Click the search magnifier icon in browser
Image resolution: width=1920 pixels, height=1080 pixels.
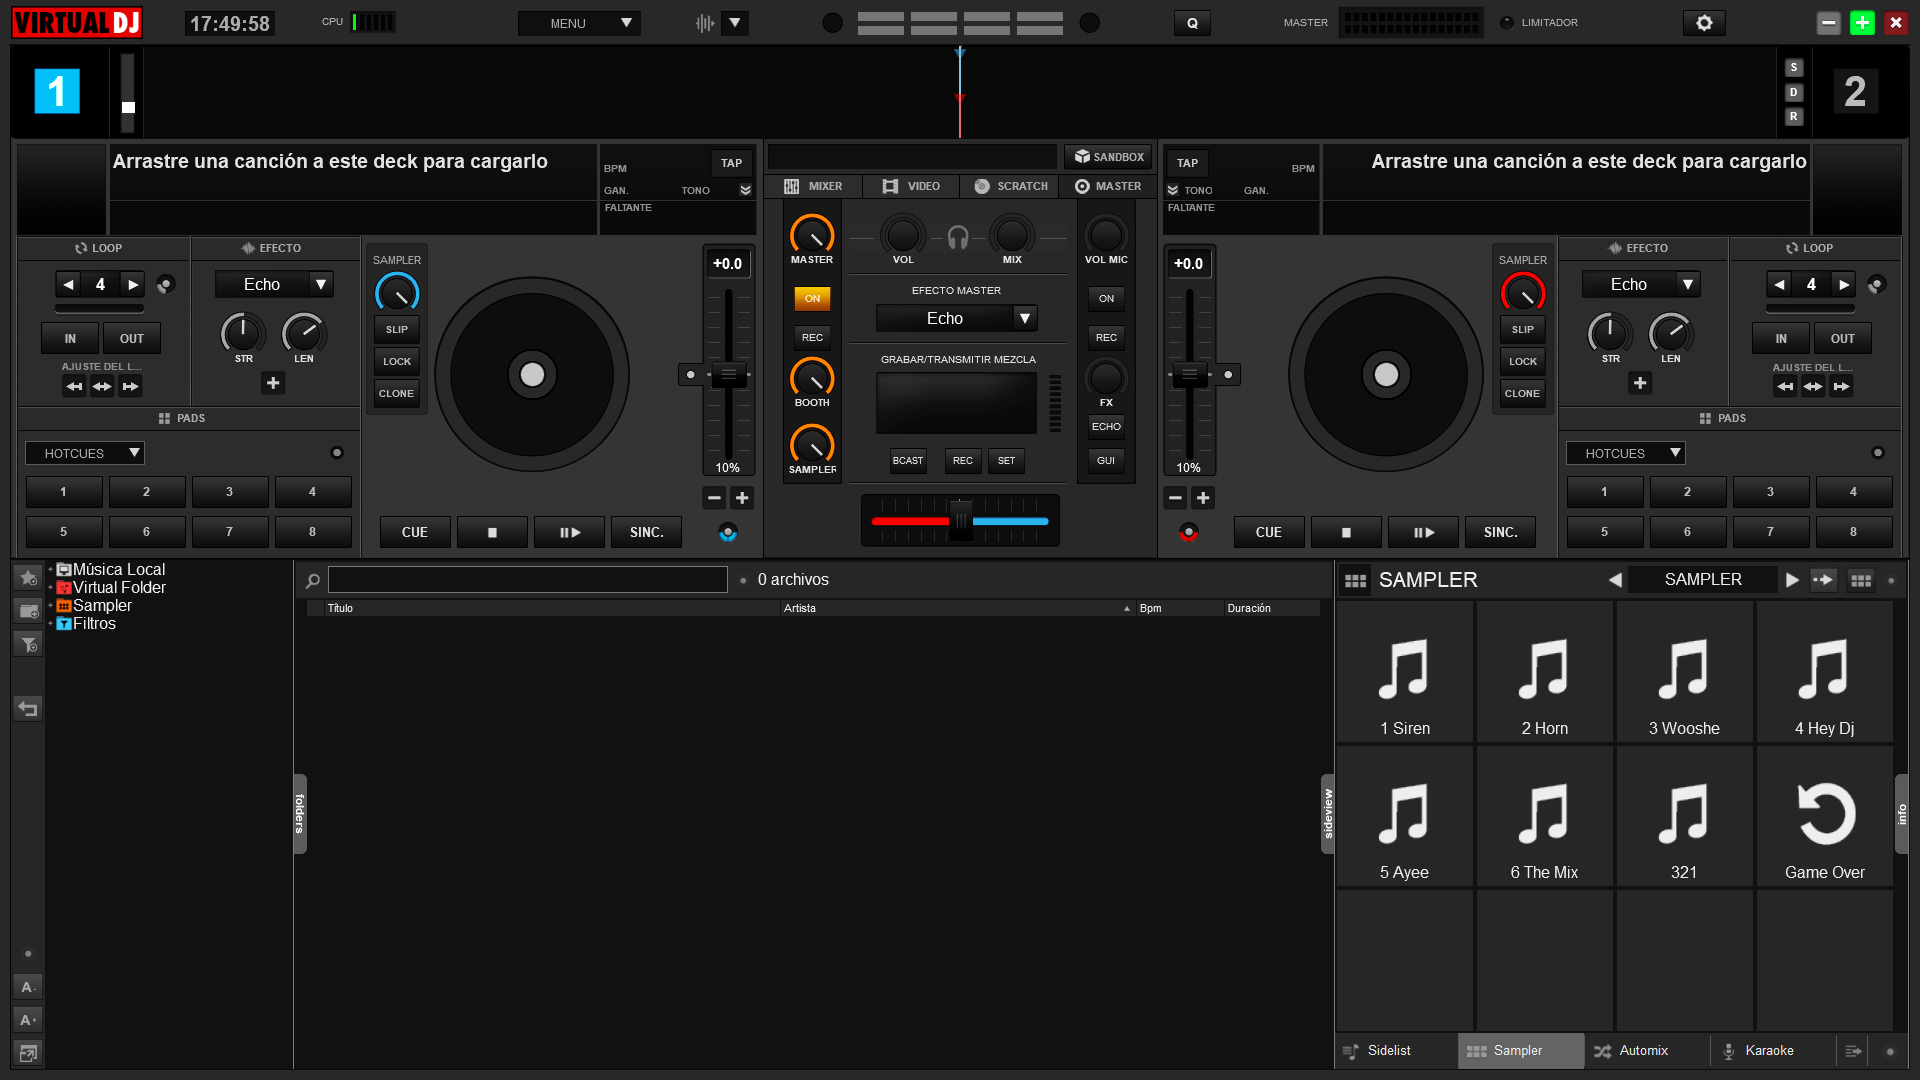pos(313,581)
